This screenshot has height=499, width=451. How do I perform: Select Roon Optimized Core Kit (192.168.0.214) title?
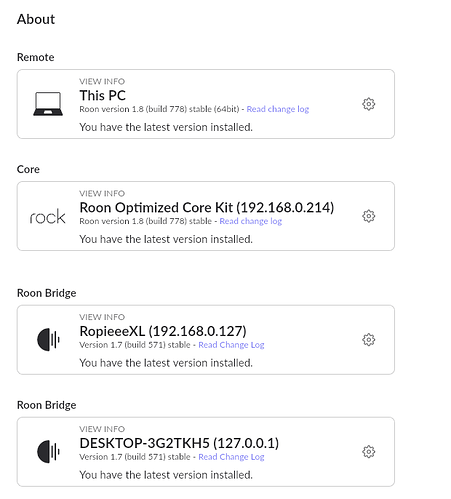coord(207,208)
